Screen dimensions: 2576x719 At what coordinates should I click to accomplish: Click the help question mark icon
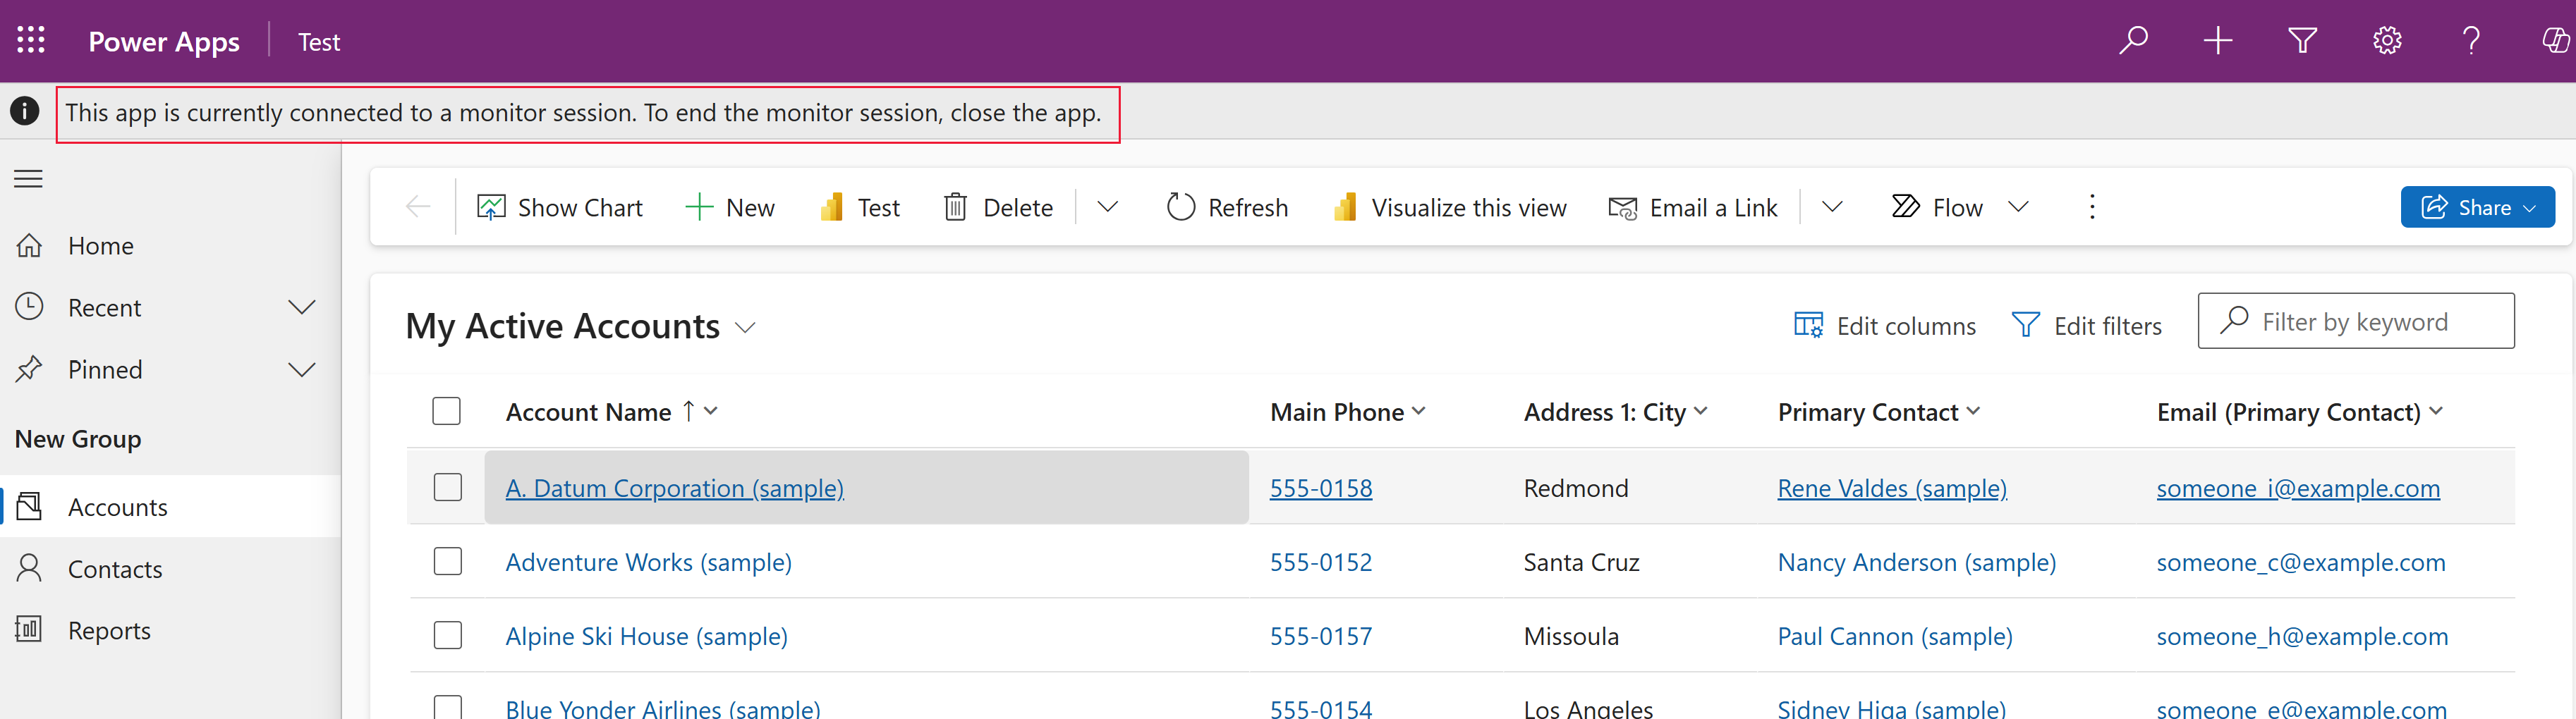pyautogui.click(x=2471, y=40)
